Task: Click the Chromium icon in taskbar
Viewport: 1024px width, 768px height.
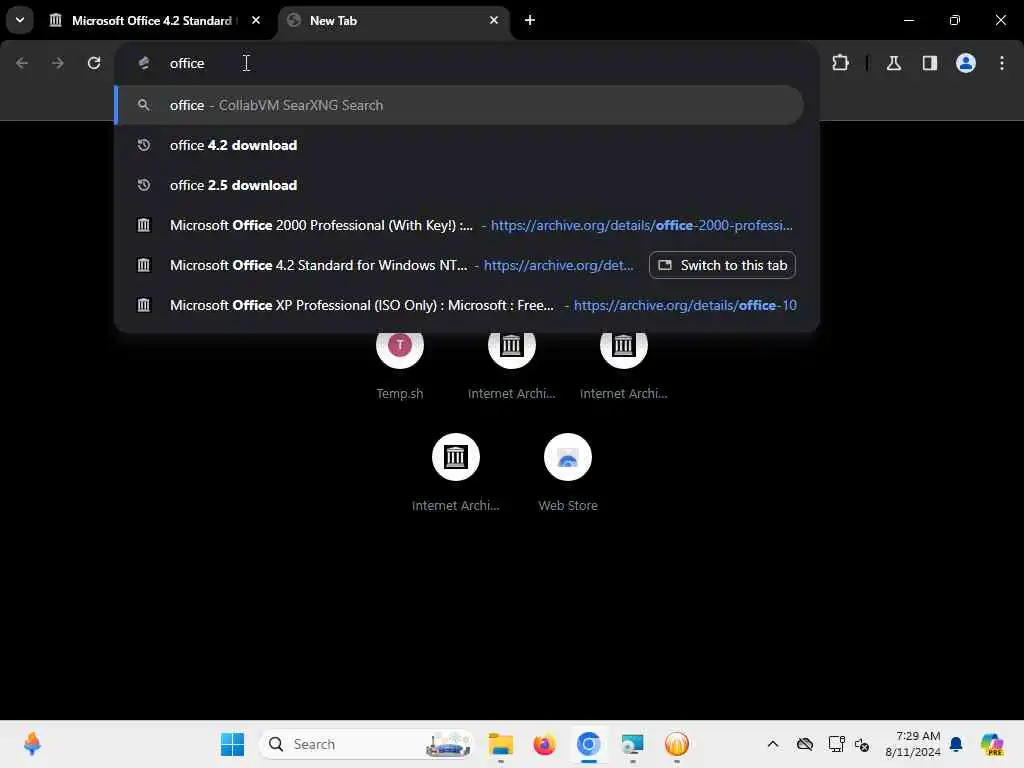Action: point(588,744)
